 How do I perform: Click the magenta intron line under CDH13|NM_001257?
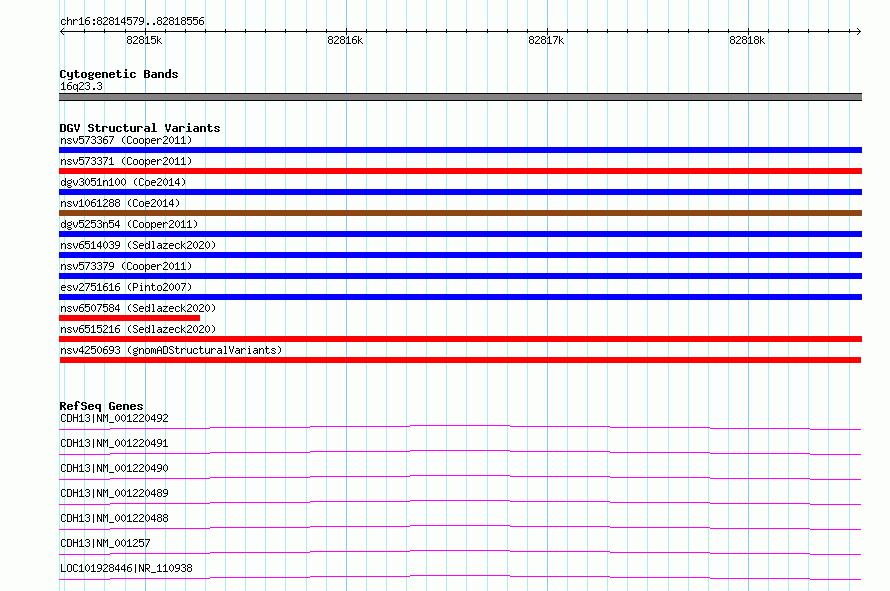click(x=460, y=551)
